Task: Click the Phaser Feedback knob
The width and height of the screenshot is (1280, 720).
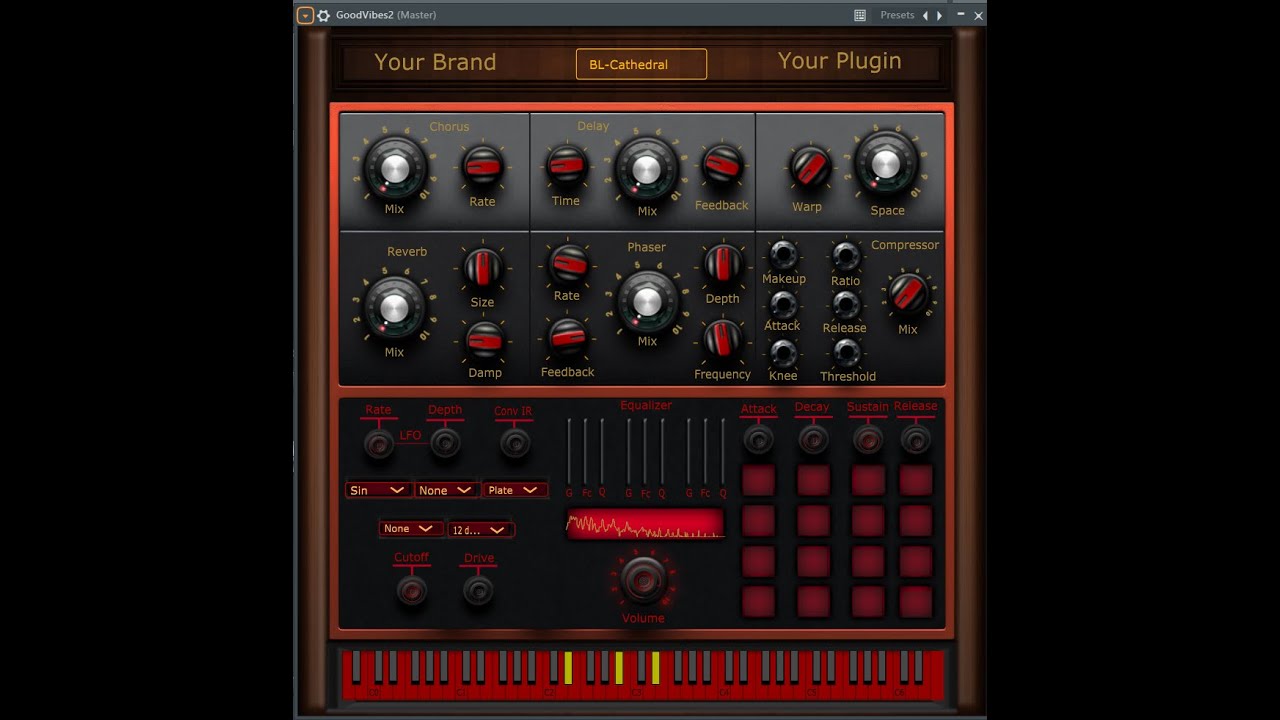Action: pyautogui.click(x=567, y=337)
